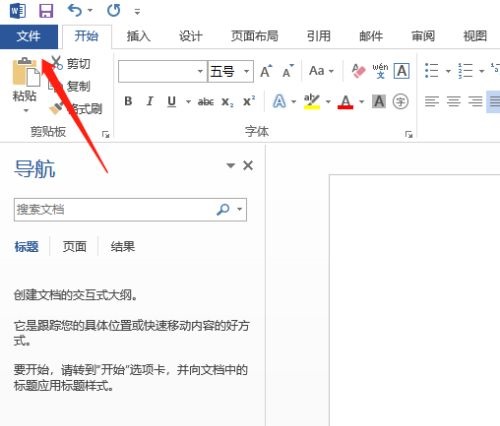Apply the red font color

(x=345, y=101)
